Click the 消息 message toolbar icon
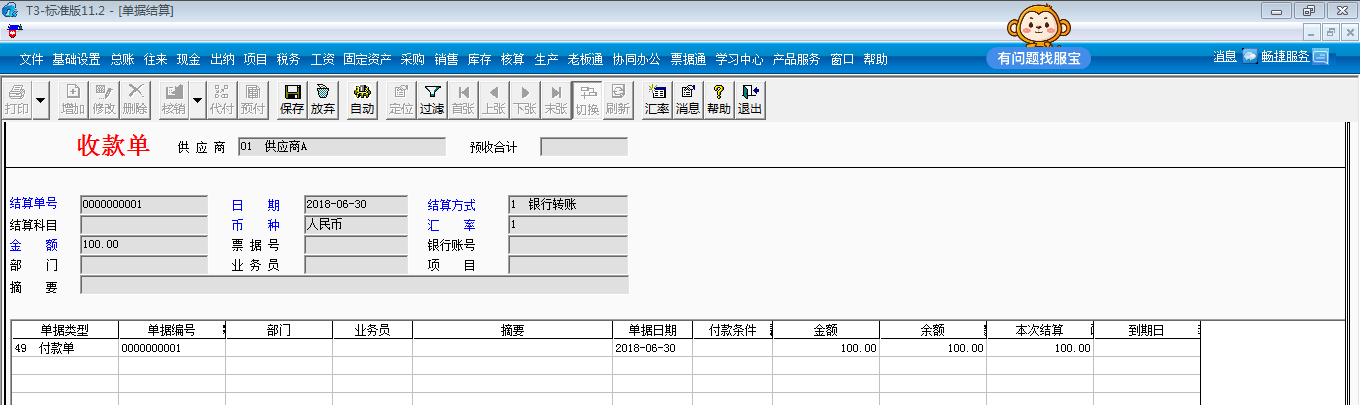Image resolution: width=1360 pixels, height=405 pixels. pos(688,100)
